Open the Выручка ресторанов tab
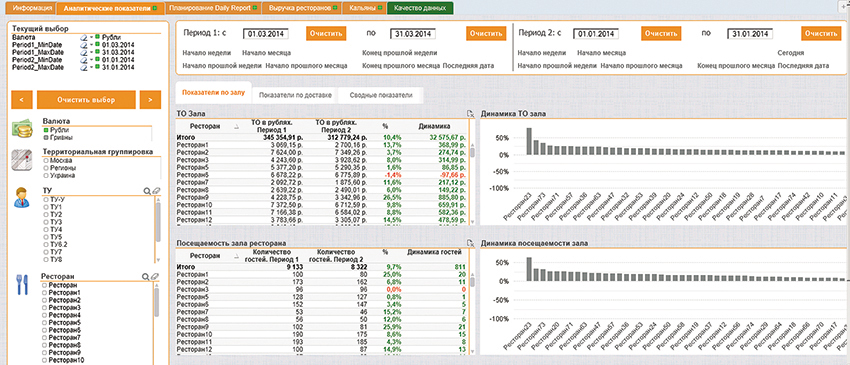The height and width of the screenshot is (365, 850). 301,9
